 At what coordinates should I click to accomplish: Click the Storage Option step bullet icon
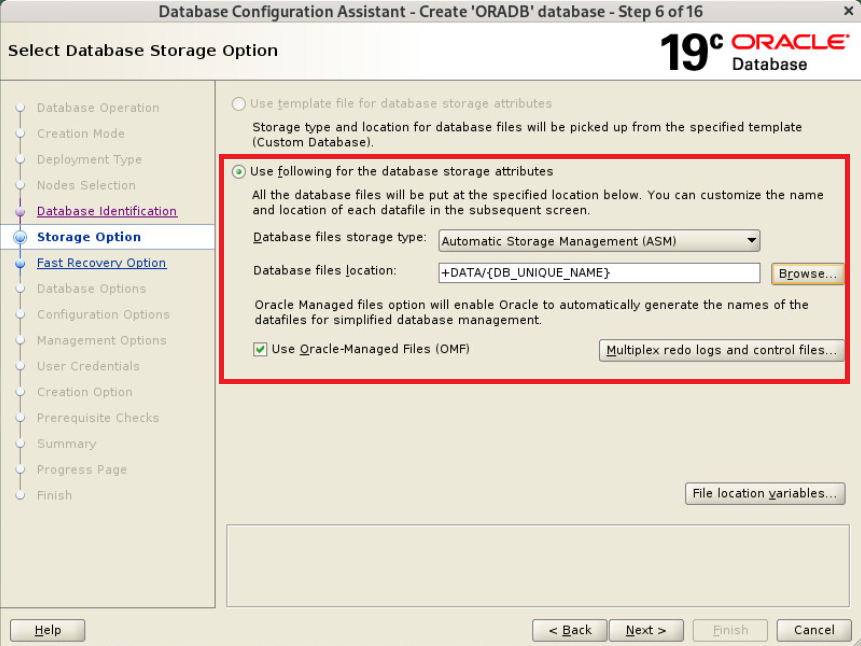pos(20,237)
